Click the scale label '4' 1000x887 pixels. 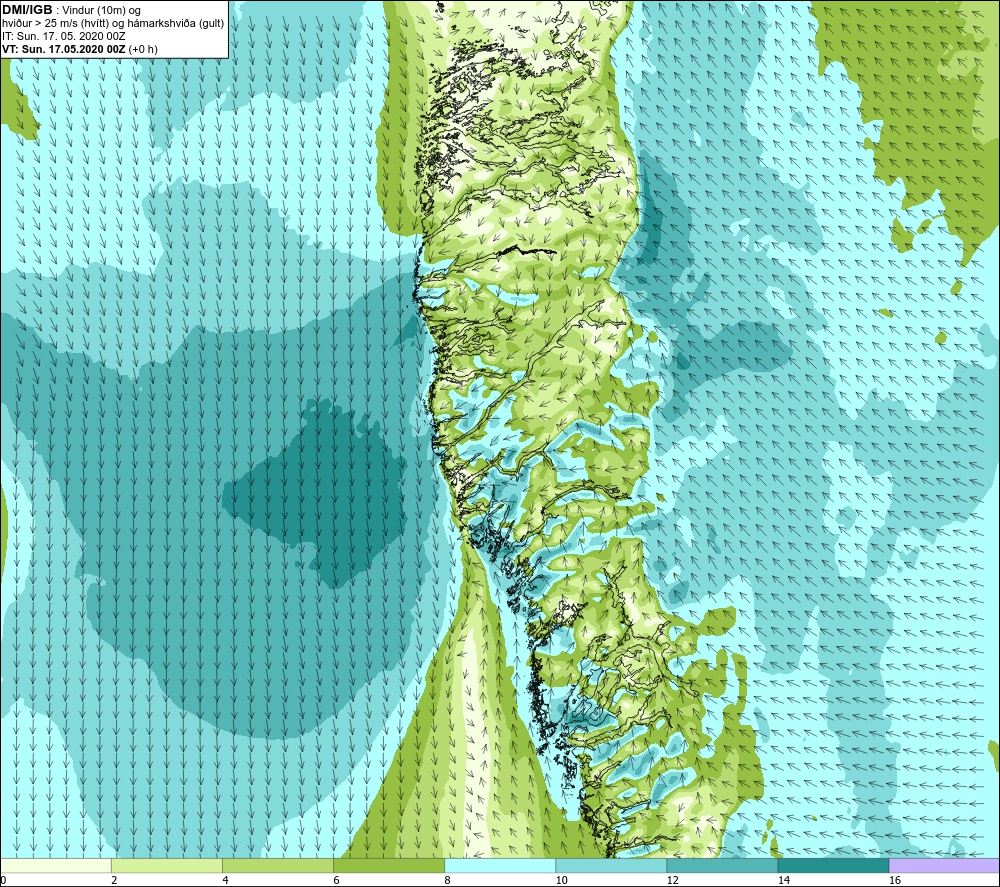pyautogui.click(x=225, y=880)
